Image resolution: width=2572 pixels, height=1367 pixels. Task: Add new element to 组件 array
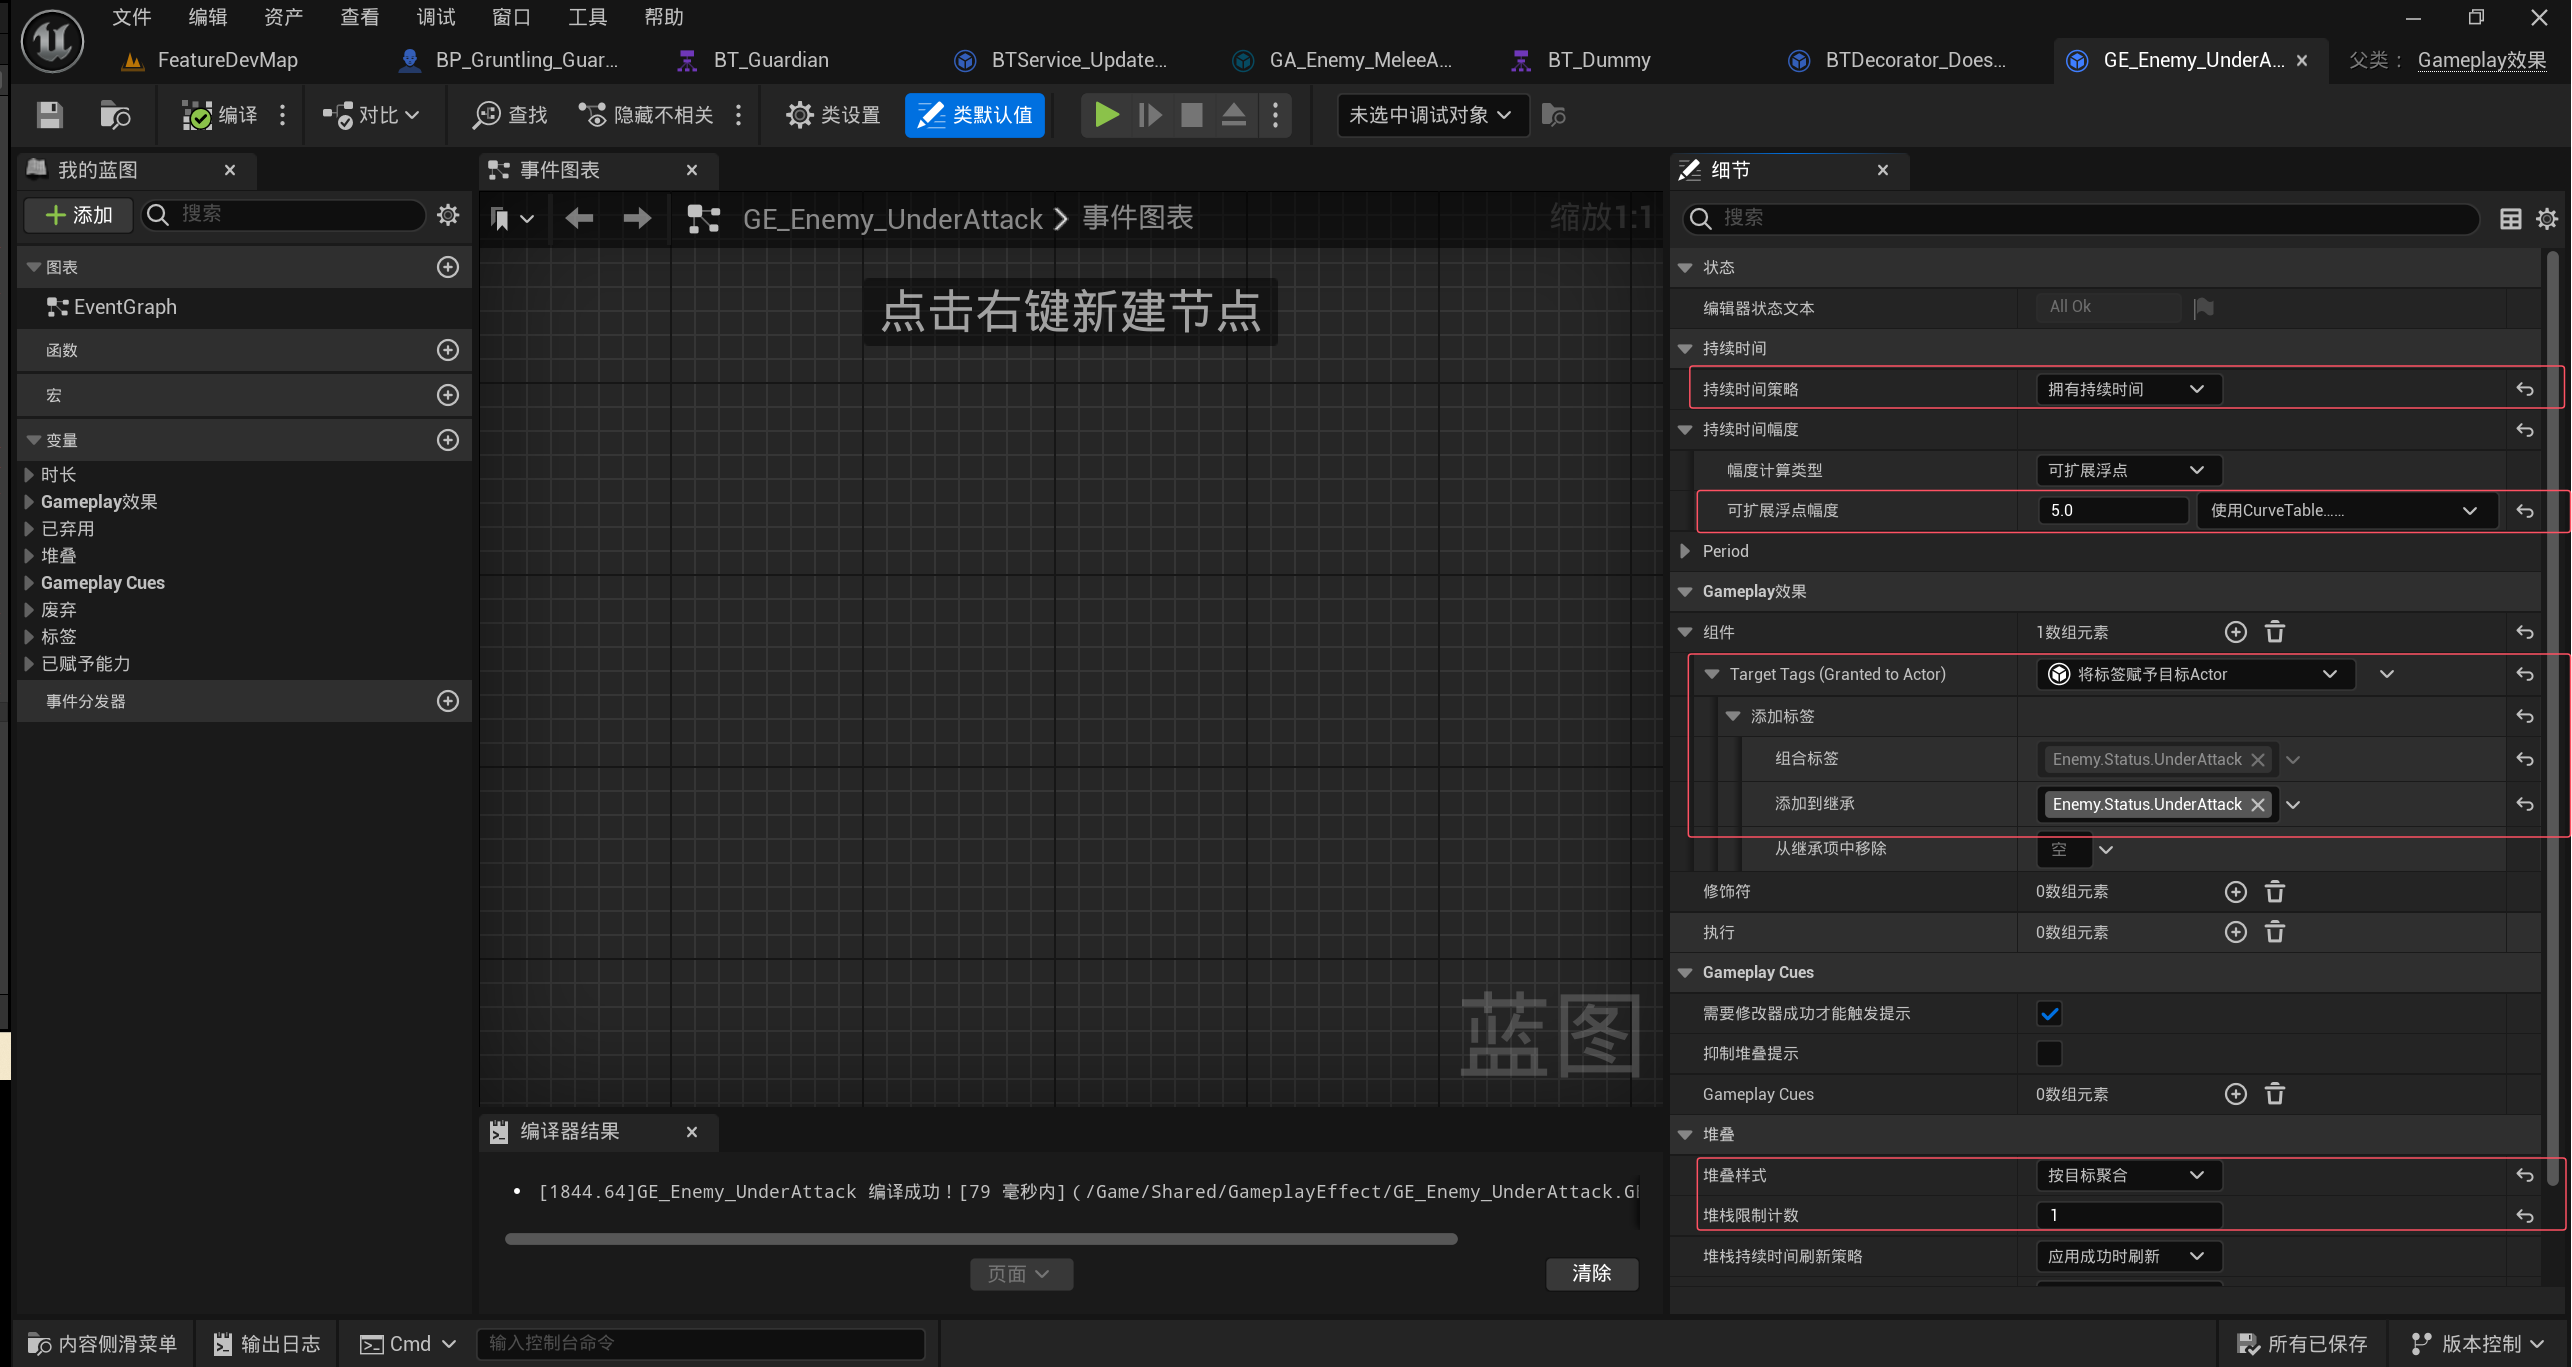2235,632
